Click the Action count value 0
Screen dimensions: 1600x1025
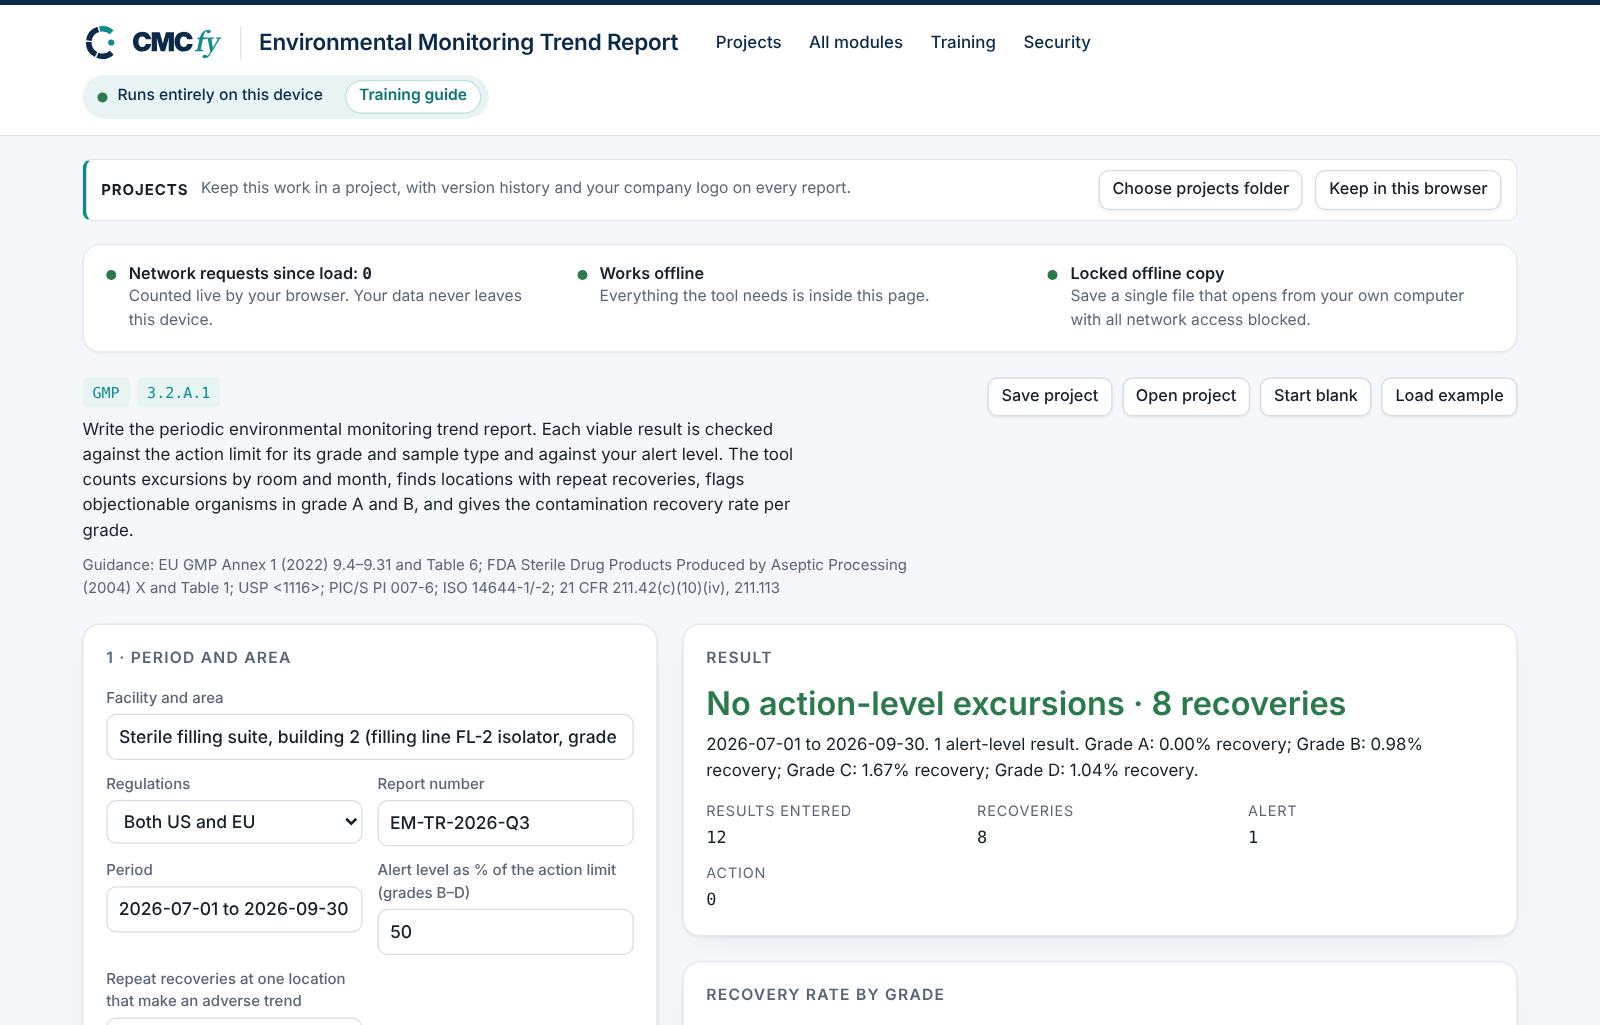coord(711,899)
